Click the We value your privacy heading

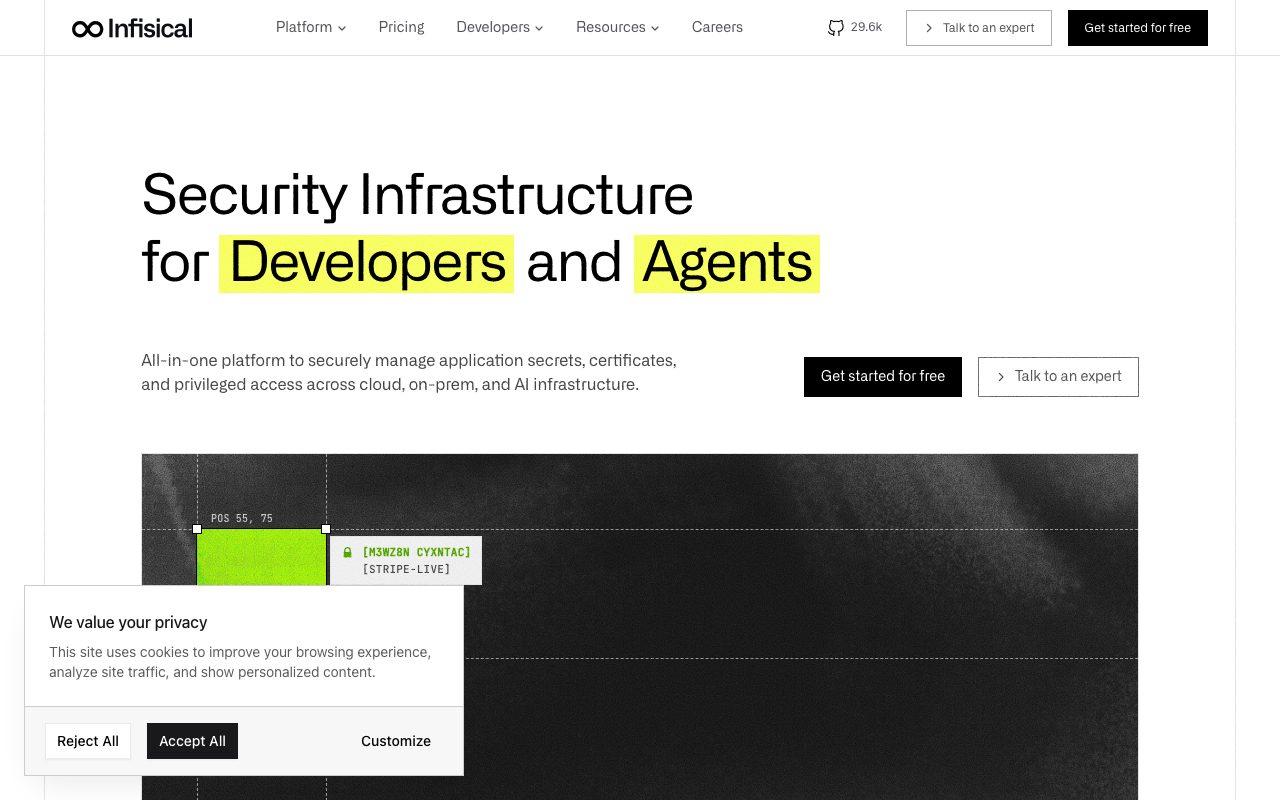pyautogui.click(x=128, y=622)
